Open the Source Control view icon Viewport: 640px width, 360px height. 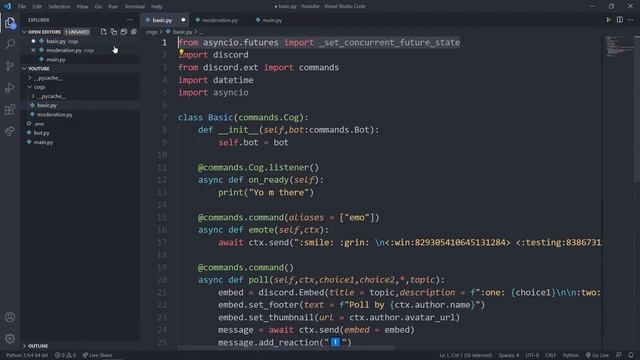(10, 66)
